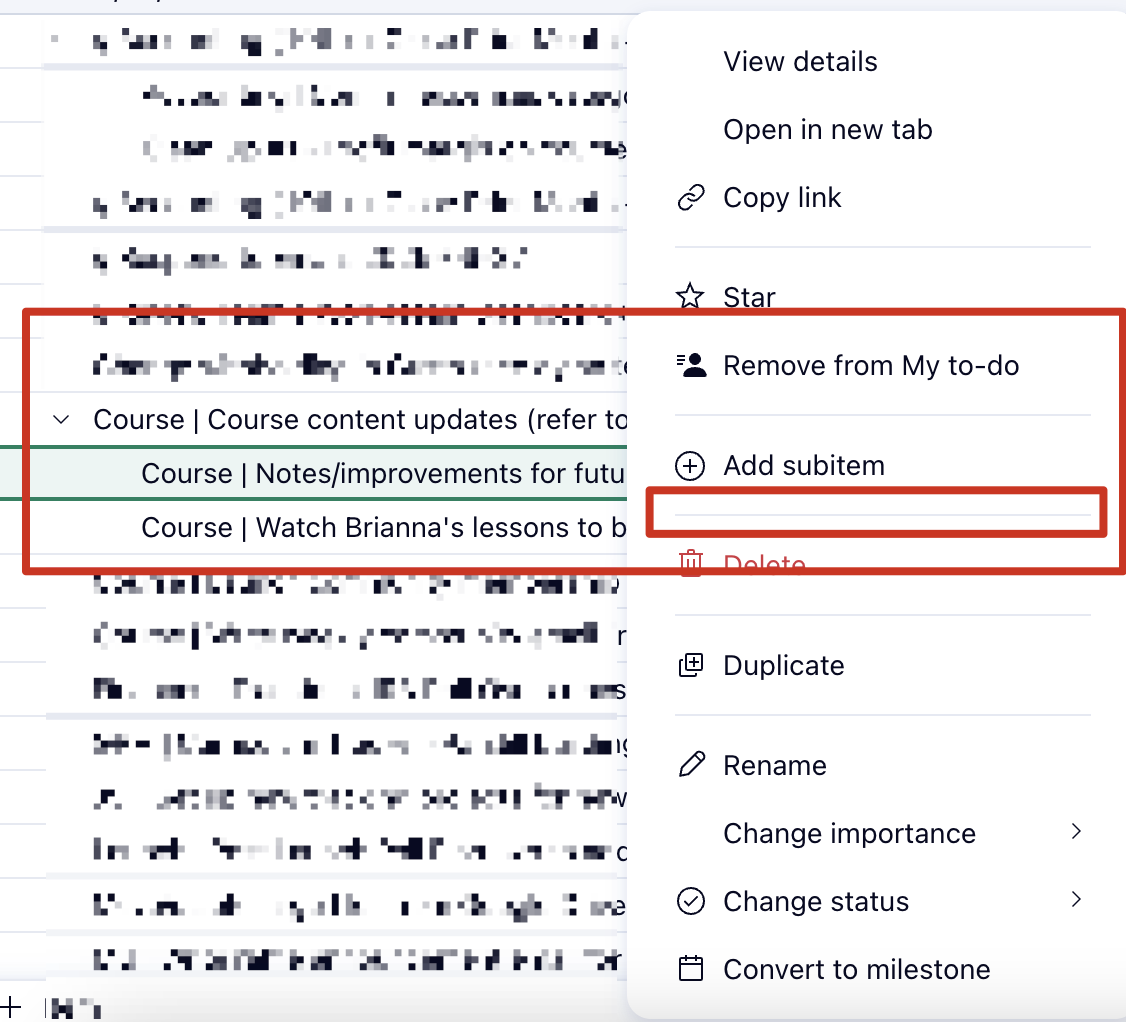Image resolution: width=1126 pixels, height=1022 pixels.
Task: Expand the Change status submenu arrow
Action: (1076, 900)
